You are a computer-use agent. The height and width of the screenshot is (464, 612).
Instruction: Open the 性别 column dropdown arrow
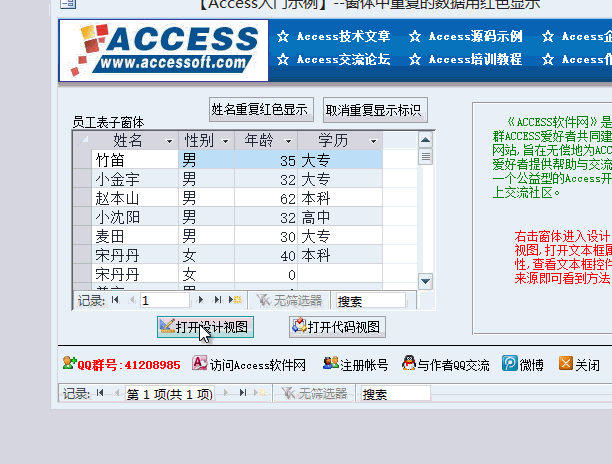pos(225,141)
